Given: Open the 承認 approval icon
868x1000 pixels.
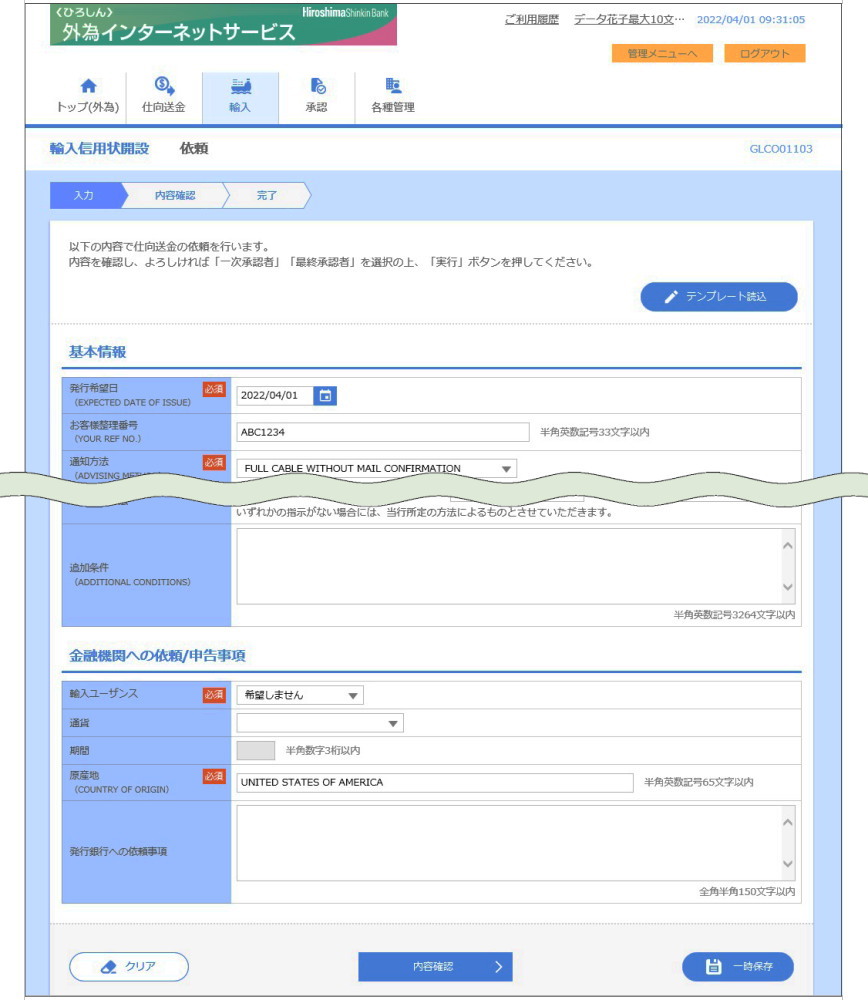Looking at the screenshot, I should [316, 87].
